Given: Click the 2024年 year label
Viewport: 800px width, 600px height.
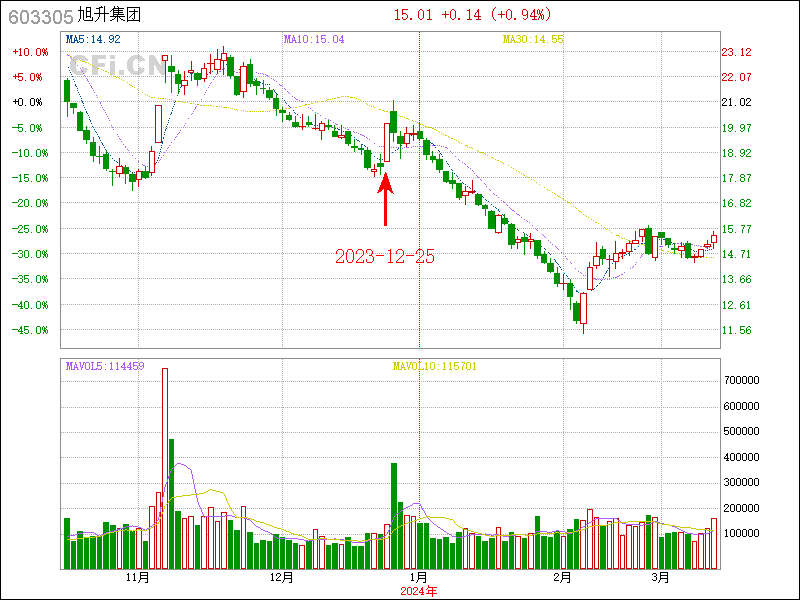Looking at the screenshot, I should [418, 591].
